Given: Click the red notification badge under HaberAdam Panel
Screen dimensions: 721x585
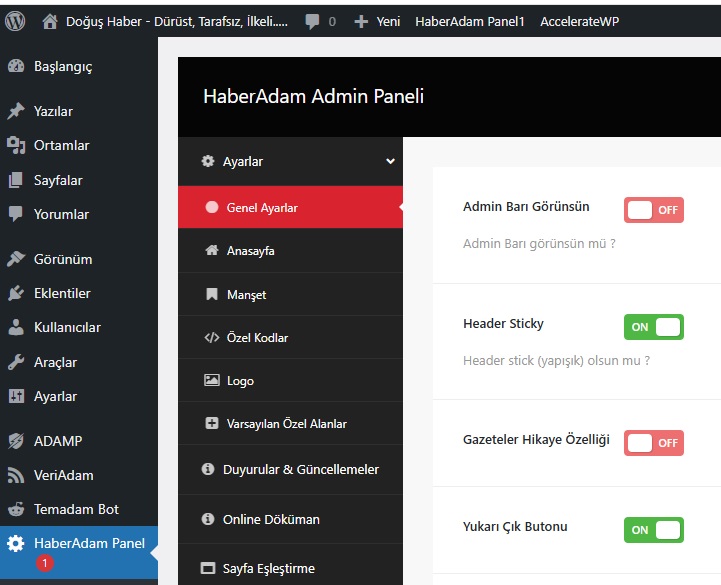Looking at the screenshot, I should coord(45,563).
